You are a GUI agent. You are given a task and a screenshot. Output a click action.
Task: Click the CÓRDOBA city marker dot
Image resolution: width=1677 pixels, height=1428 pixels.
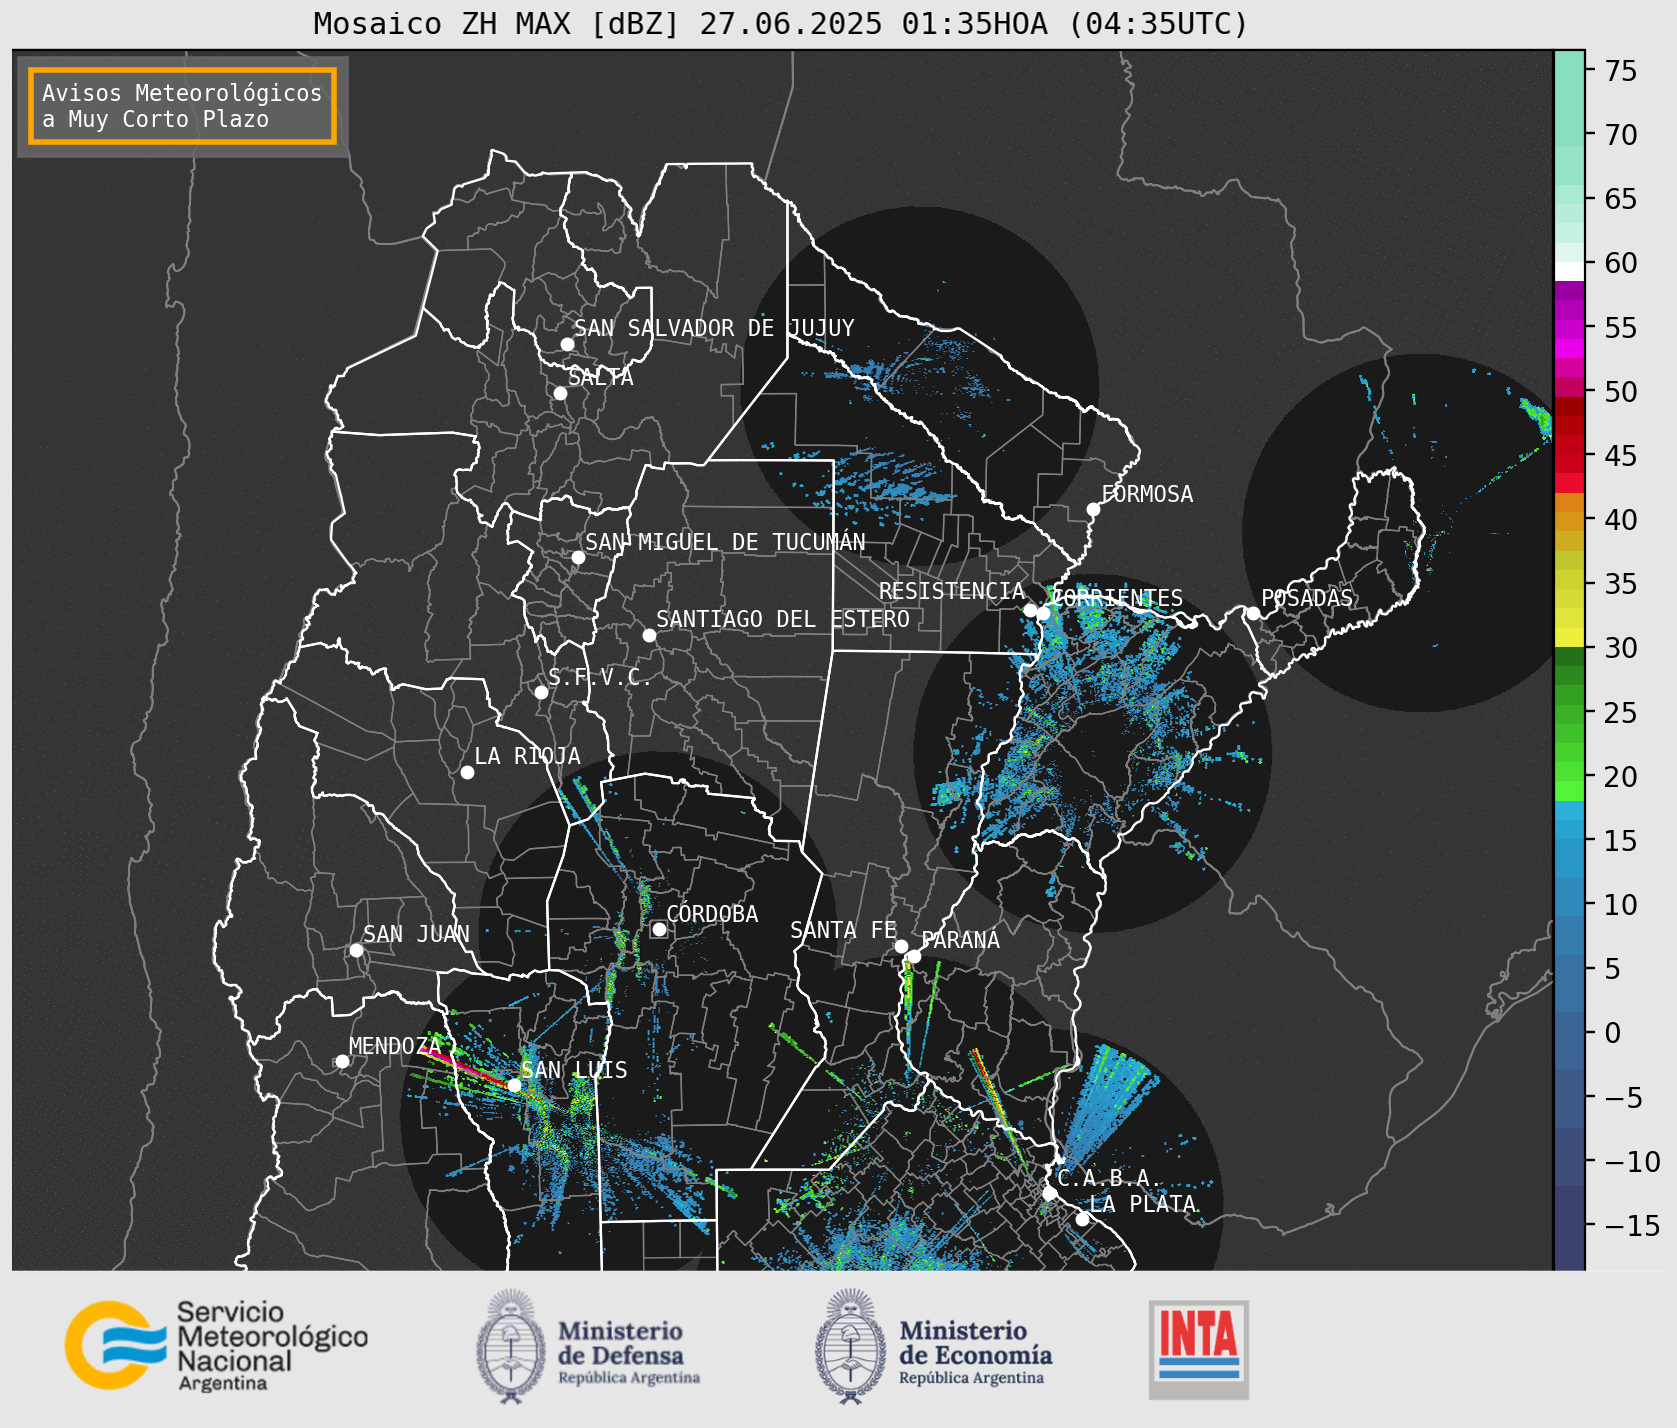click(x=659, y=929)
